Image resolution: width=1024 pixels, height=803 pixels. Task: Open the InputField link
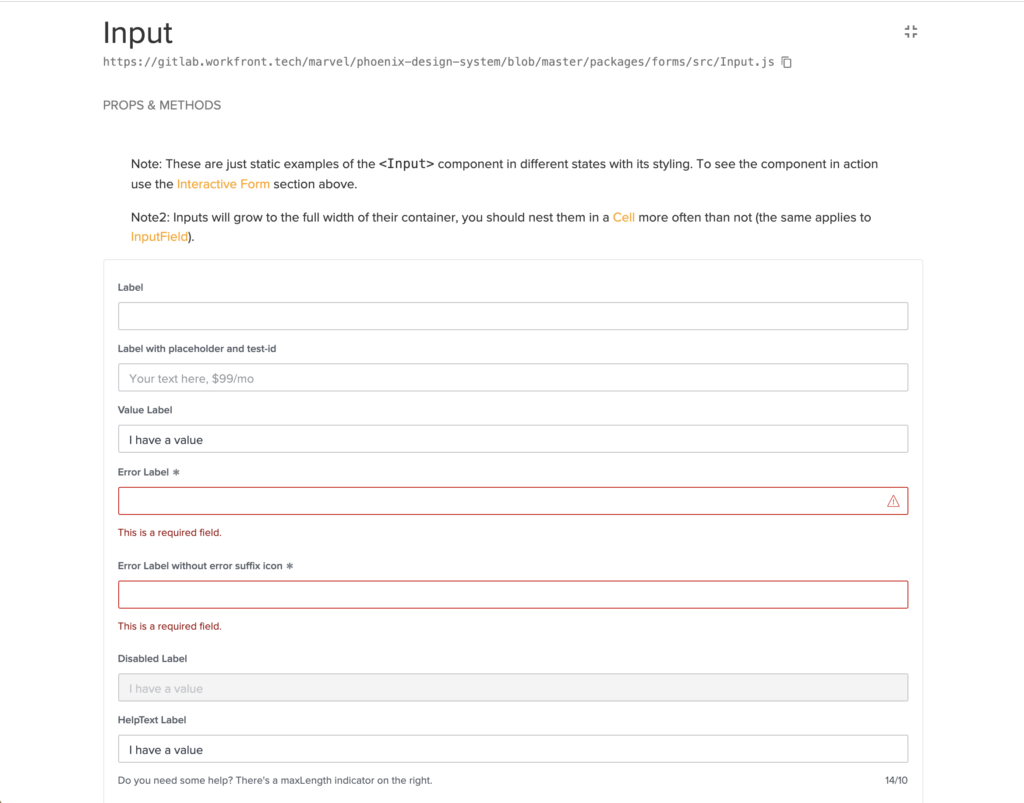click(x=159, y=237)
